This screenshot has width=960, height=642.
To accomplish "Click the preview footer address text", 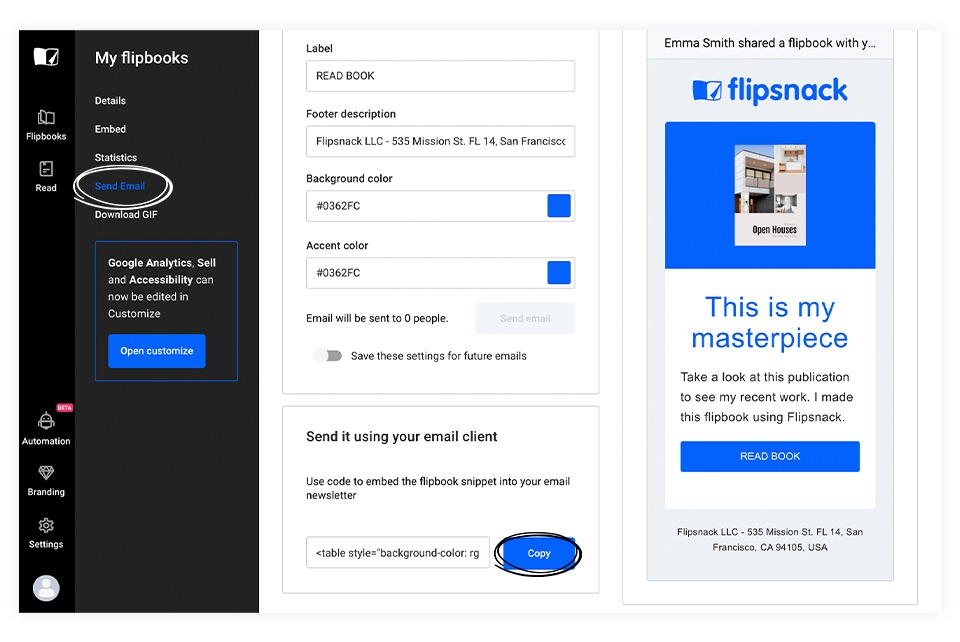I will pos(770,540).
